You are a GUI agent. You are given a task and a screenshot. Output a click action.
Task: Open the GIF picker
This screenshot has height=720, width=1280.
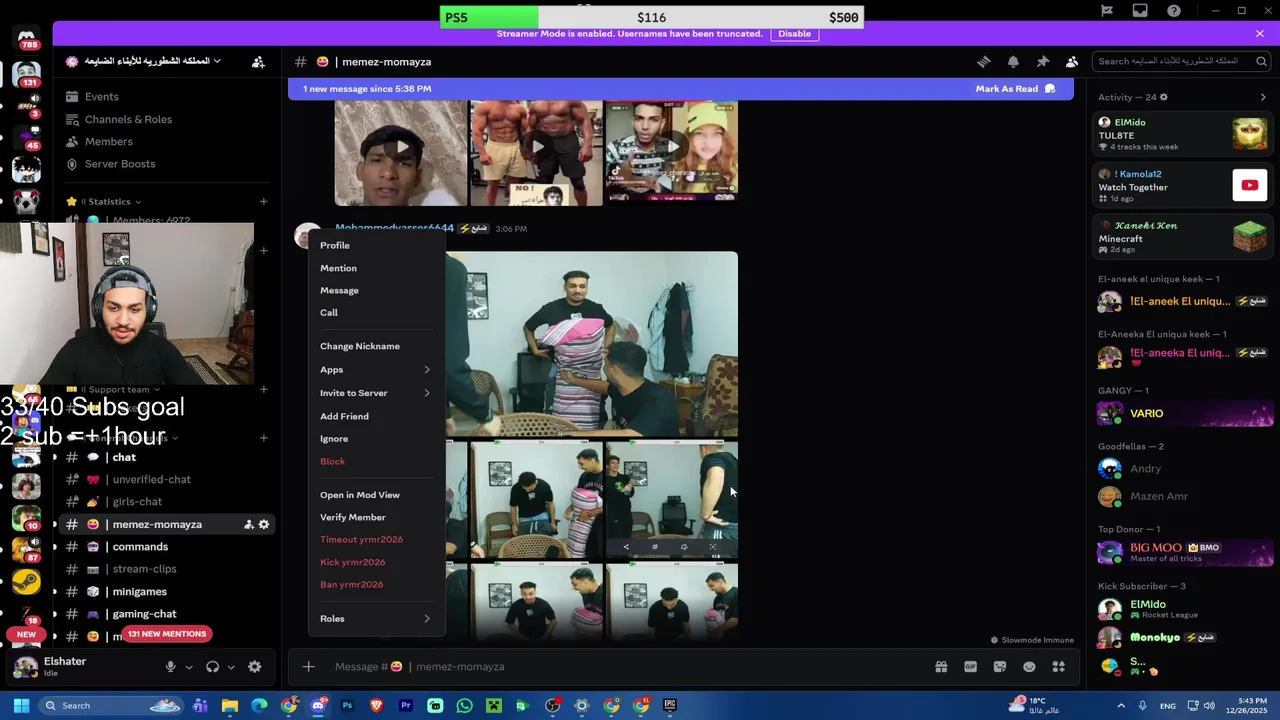(x=970, y=667)
